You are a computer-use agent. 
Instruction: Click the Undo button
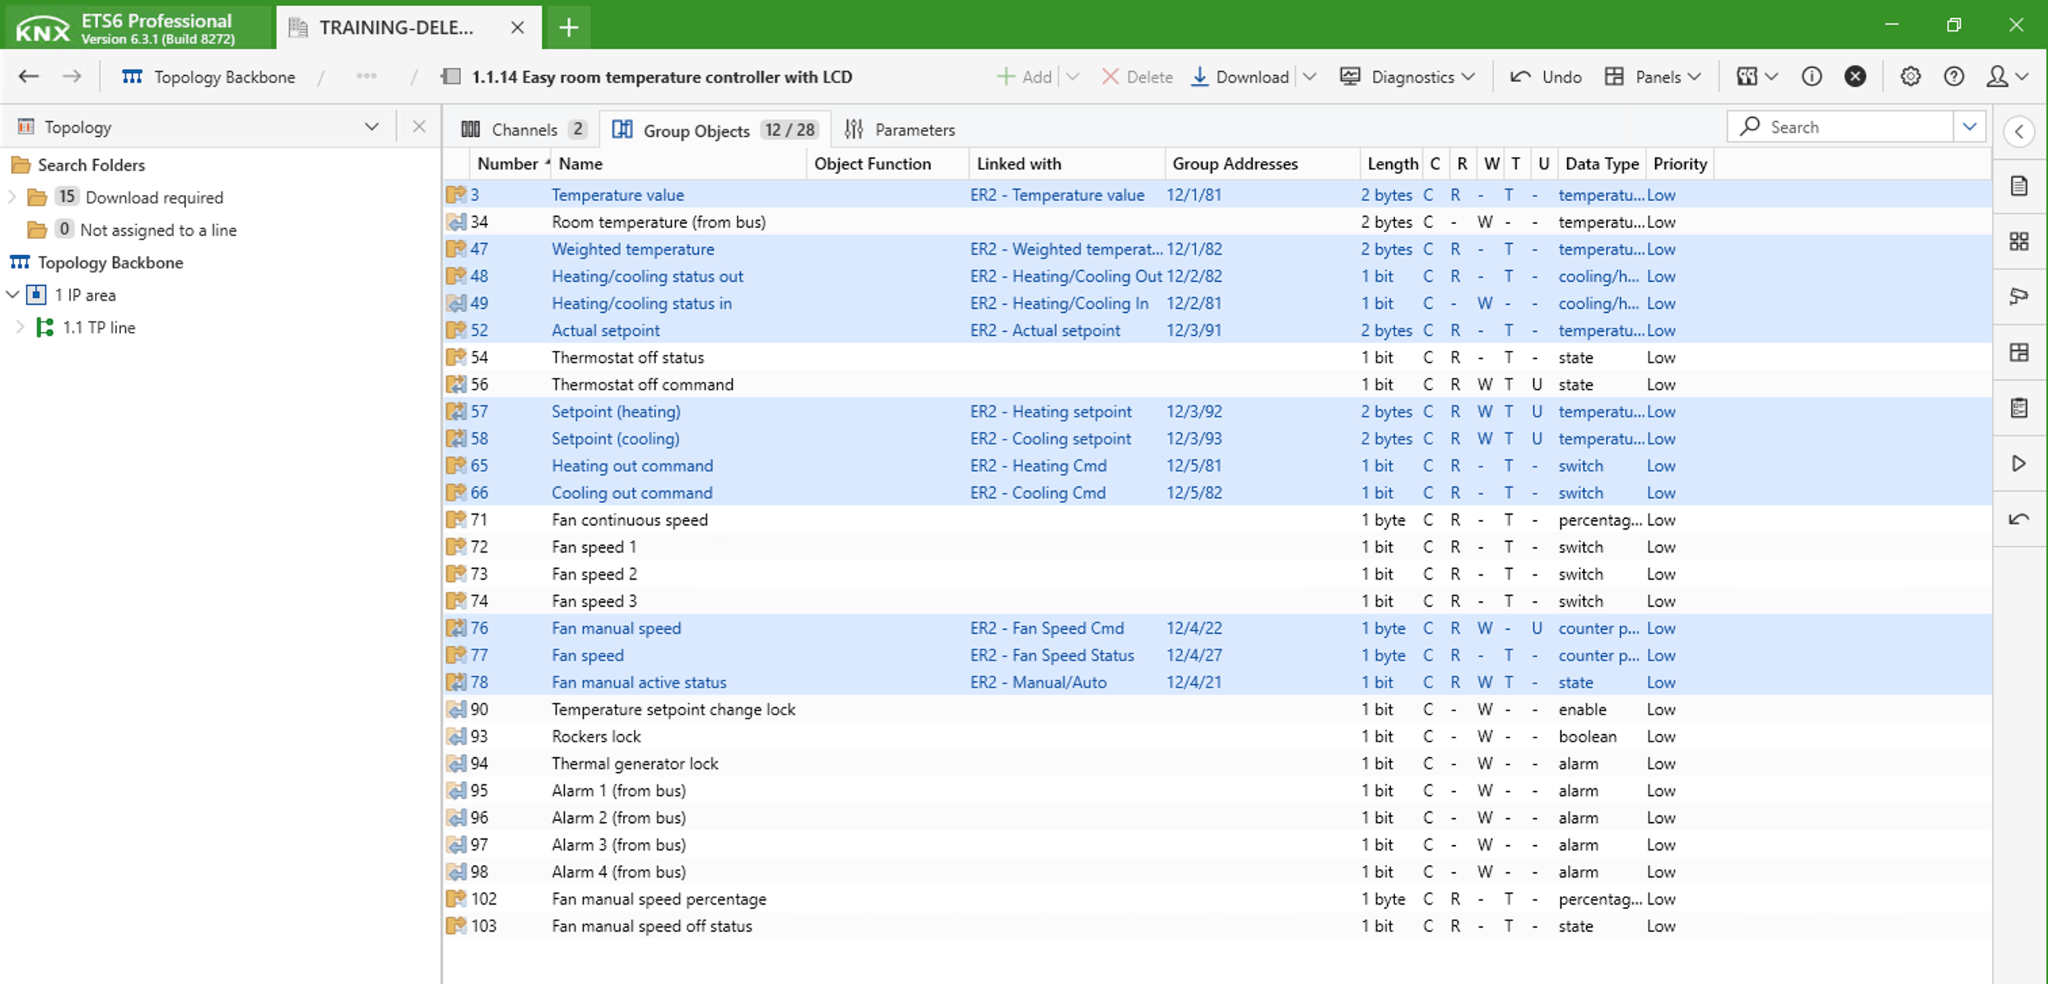tap(1546, 77)
